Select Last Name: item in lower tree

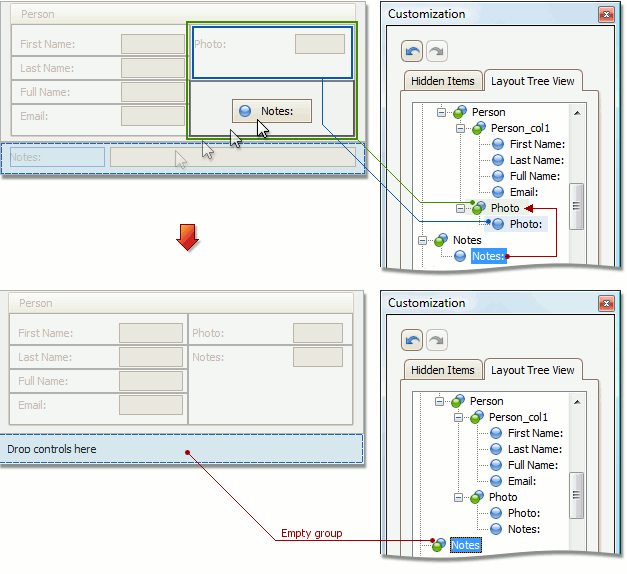(x=535, y=449)
